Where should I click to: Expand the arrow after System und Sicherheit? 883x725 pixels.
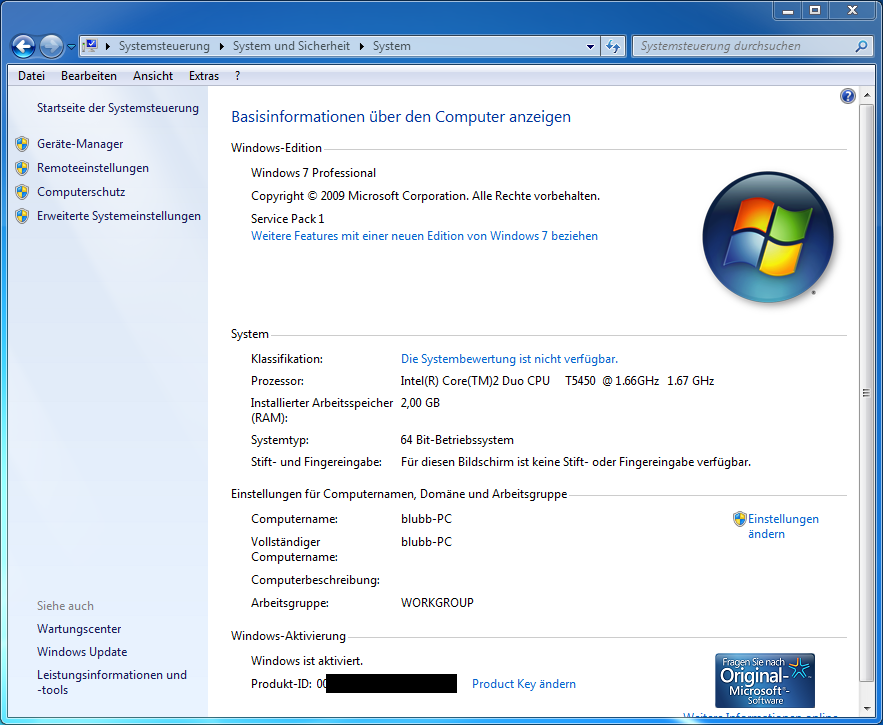[x=362, y=46]
